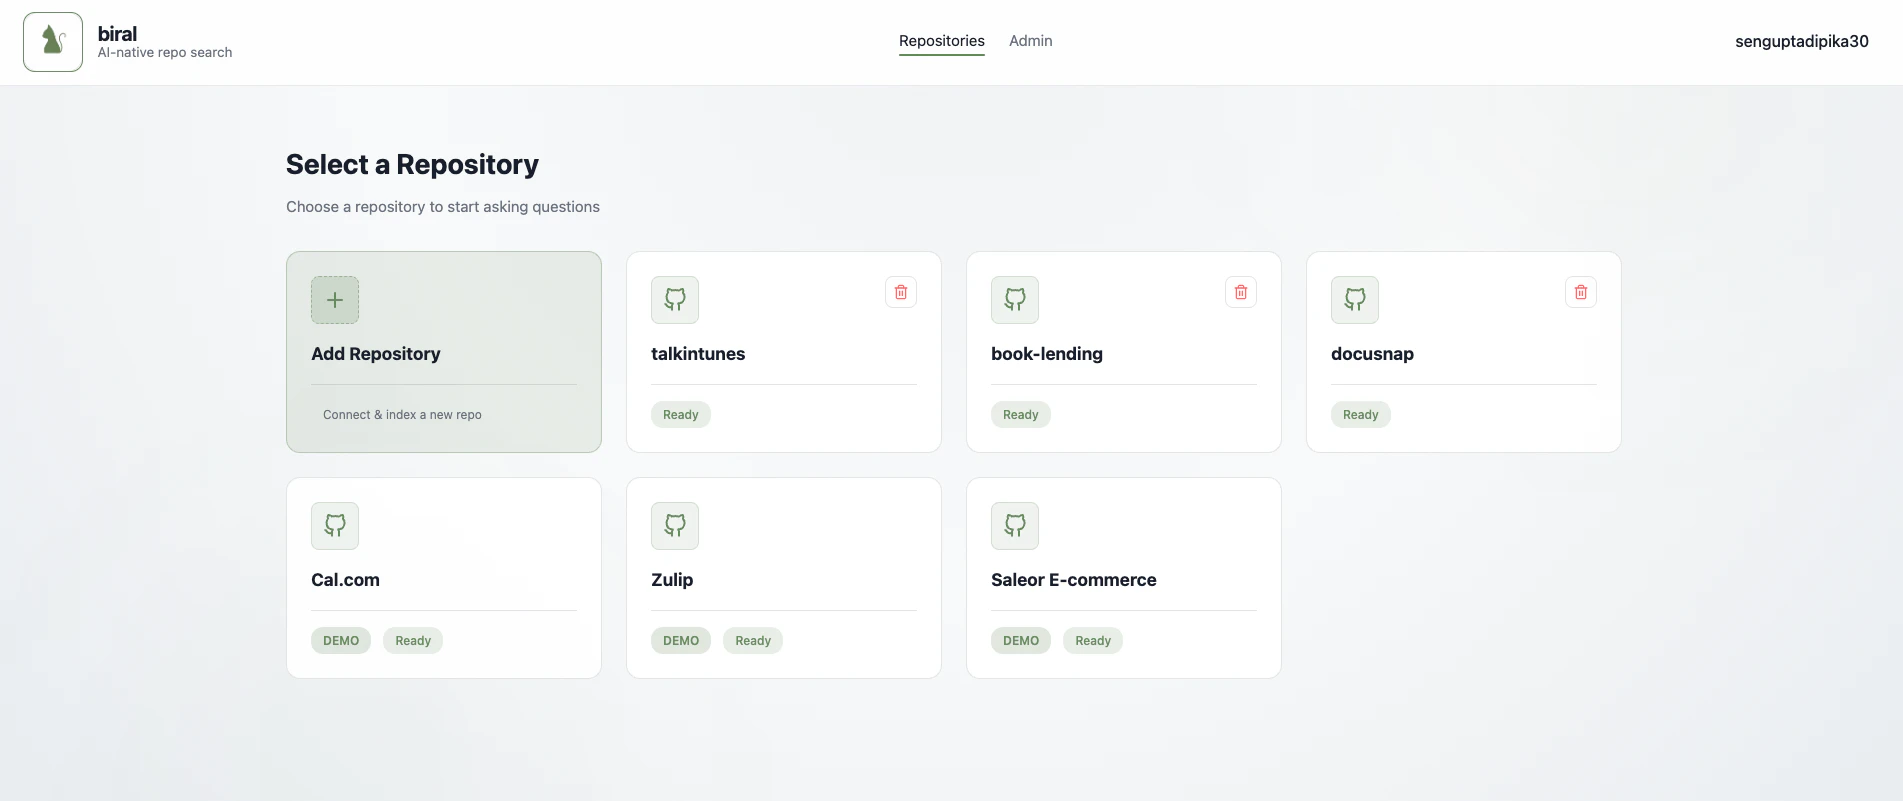
Task: Click the Ready badge on Zulip card
Action: 753,641
